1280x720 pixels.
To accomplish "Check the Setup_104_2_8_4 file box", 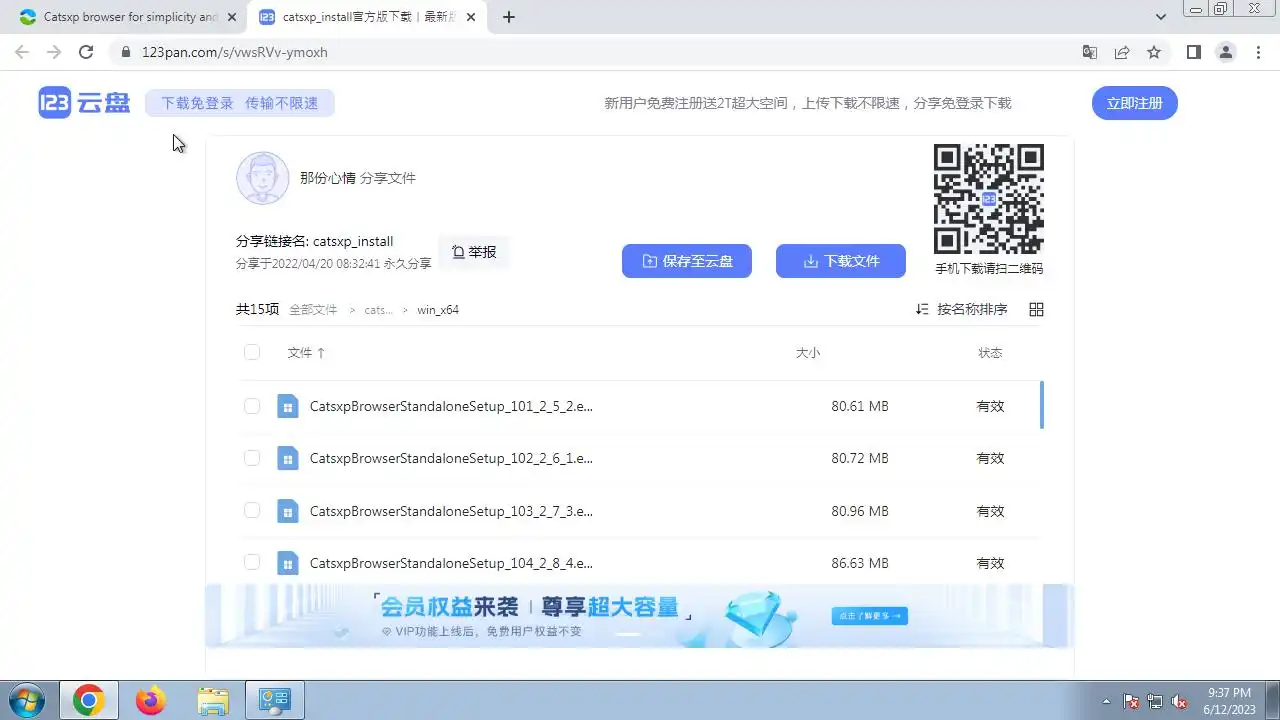I will tap(252, 563).
